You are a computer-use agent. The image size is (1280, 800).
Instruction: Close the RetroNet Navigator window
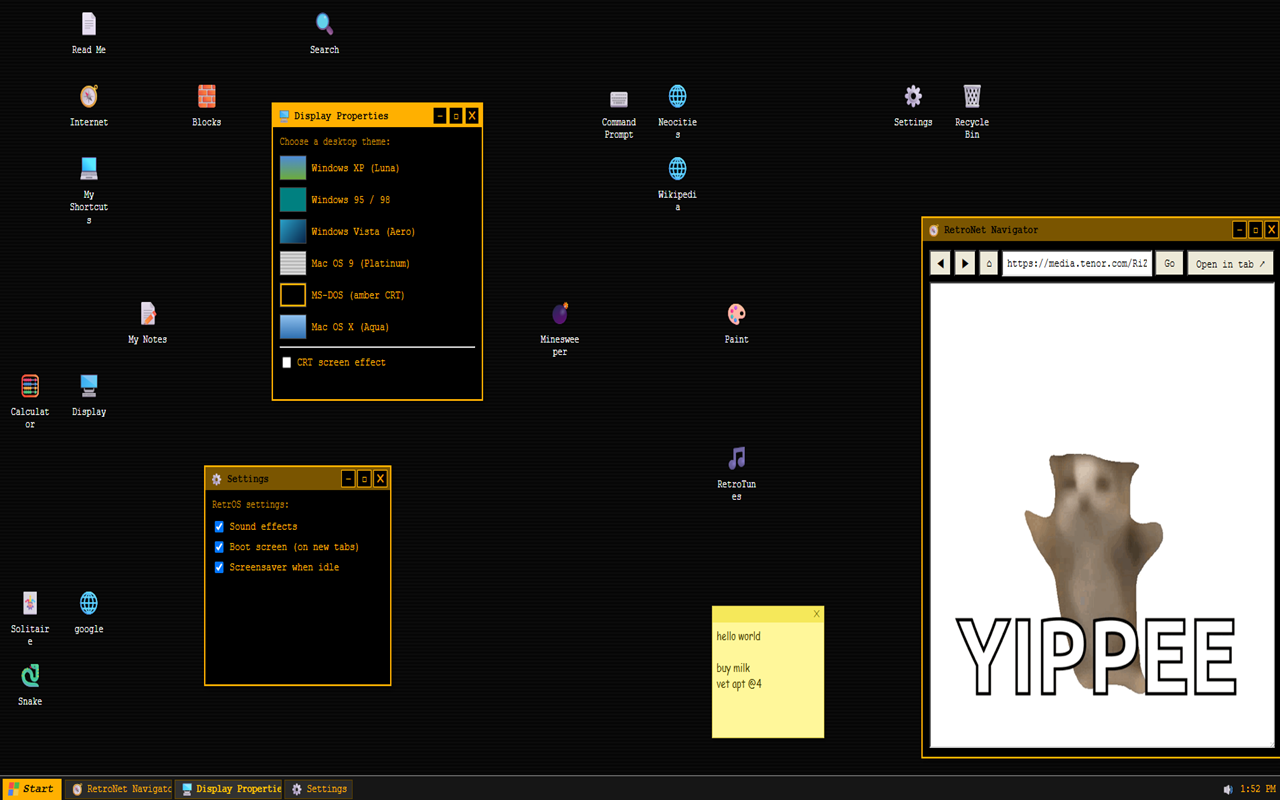(x=1271, y=230)
